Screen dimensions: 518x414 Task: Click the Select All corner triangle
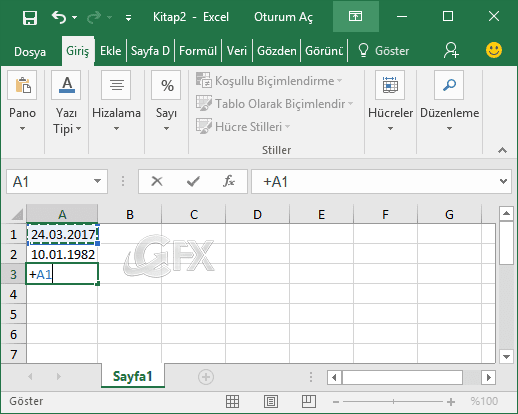(17, 214)
